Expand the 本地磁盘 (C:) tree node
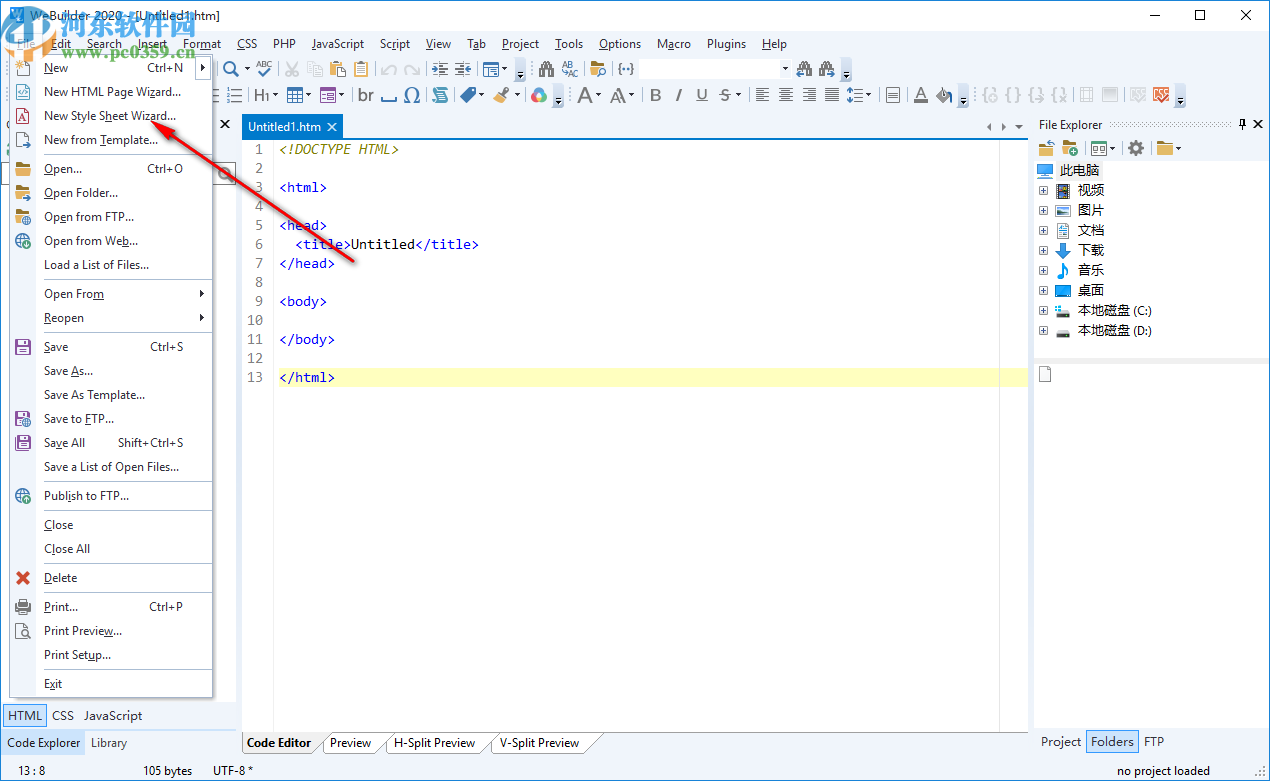Viewport: 1270px width, 781px height. (1043, 311)
